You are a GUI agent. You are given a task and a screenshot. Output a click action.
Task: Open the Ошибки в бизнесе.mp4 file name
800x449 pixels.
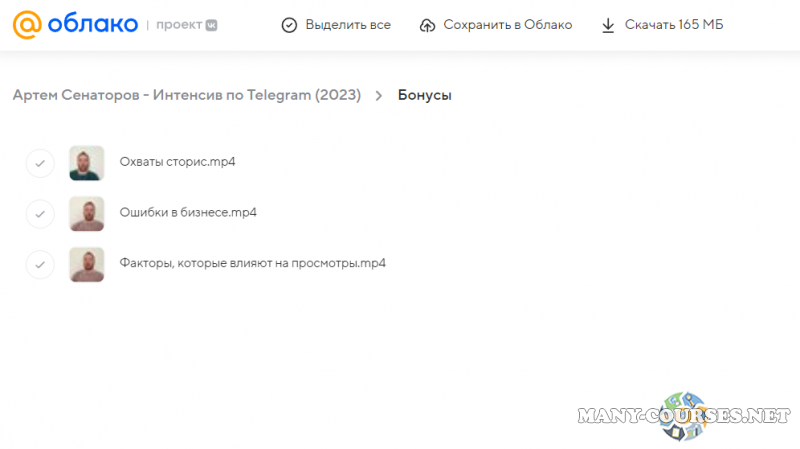(188, 213)
